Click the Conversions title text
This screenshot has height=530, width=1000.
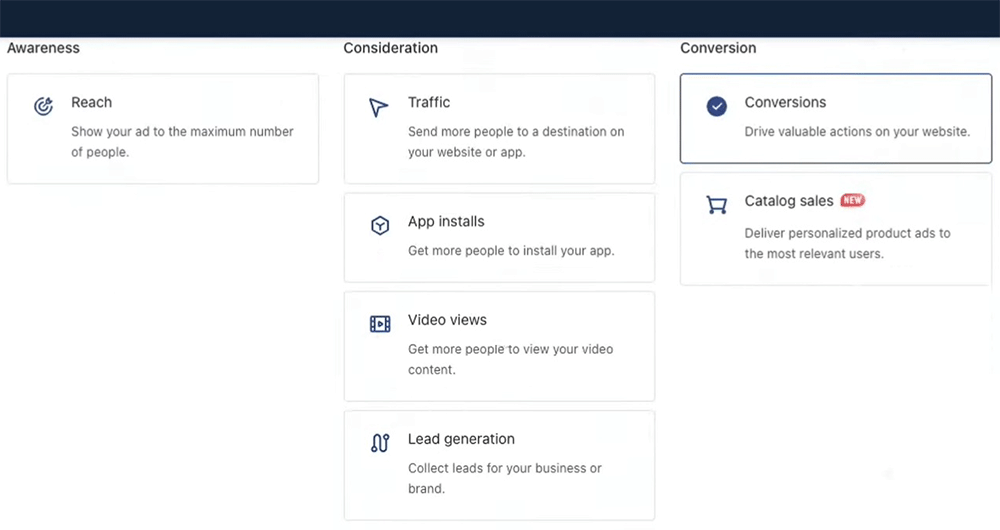[785, 102]
